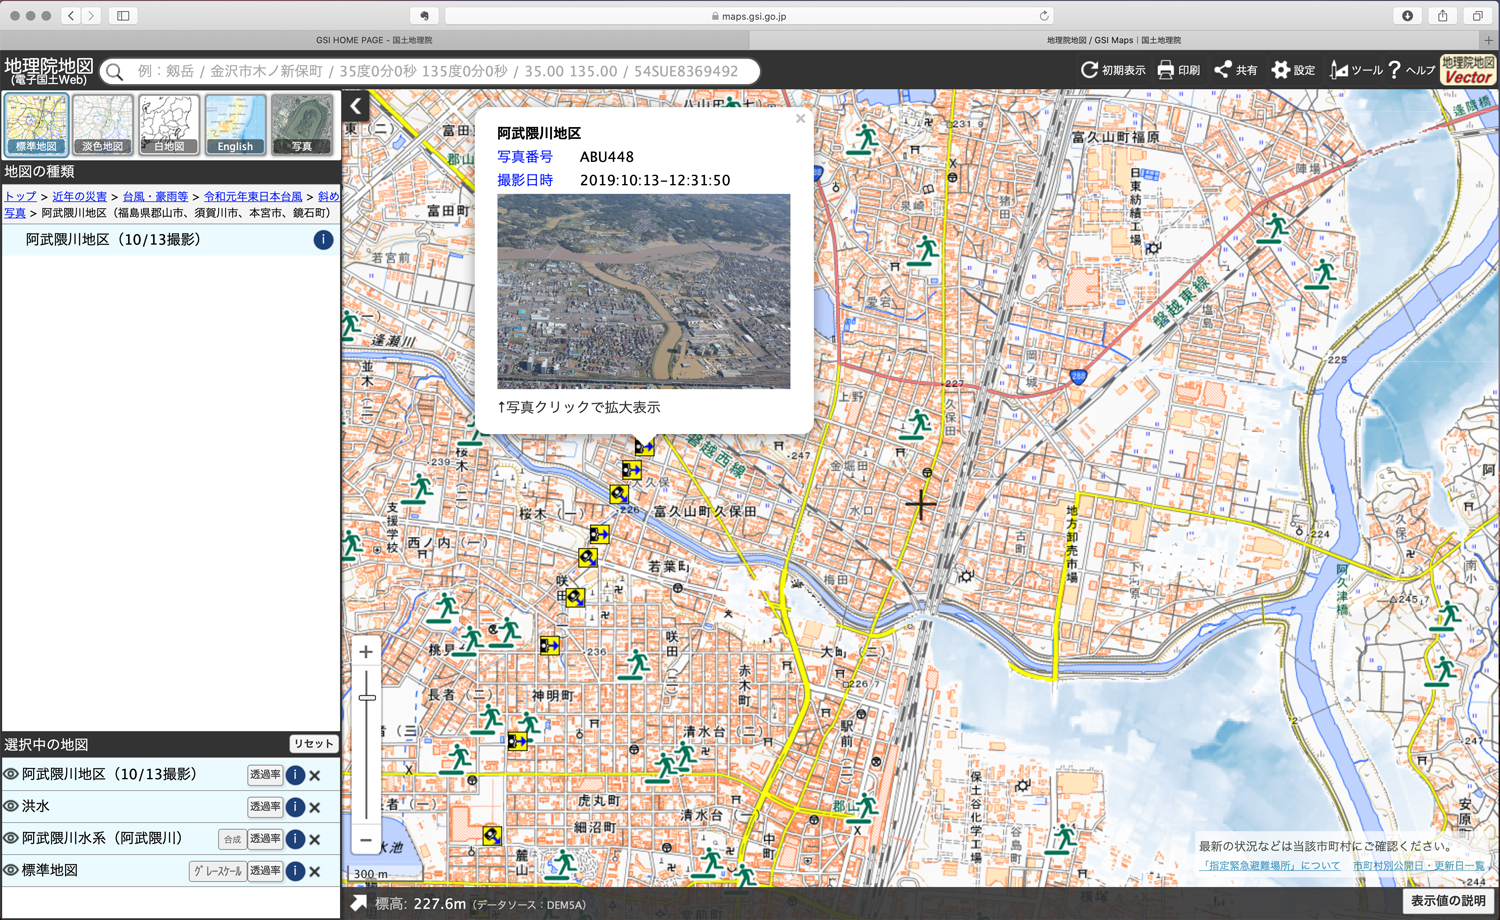
Task: Show info for the 洪水 layer
Action: coord(295,807)
